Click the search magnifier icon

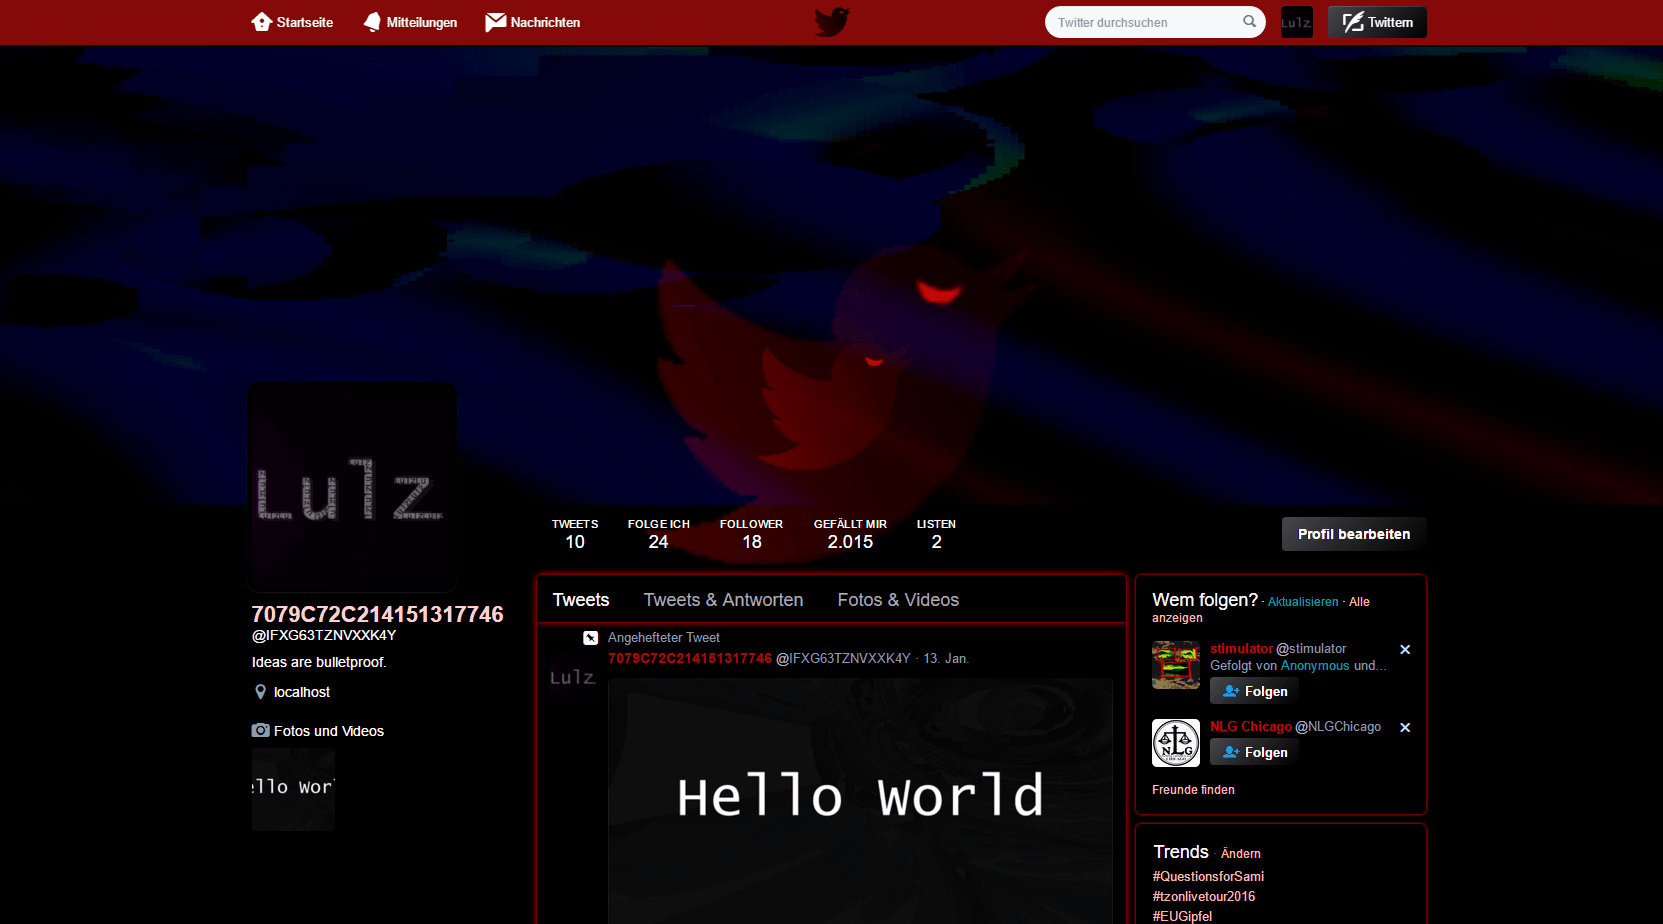(1249, 21)
